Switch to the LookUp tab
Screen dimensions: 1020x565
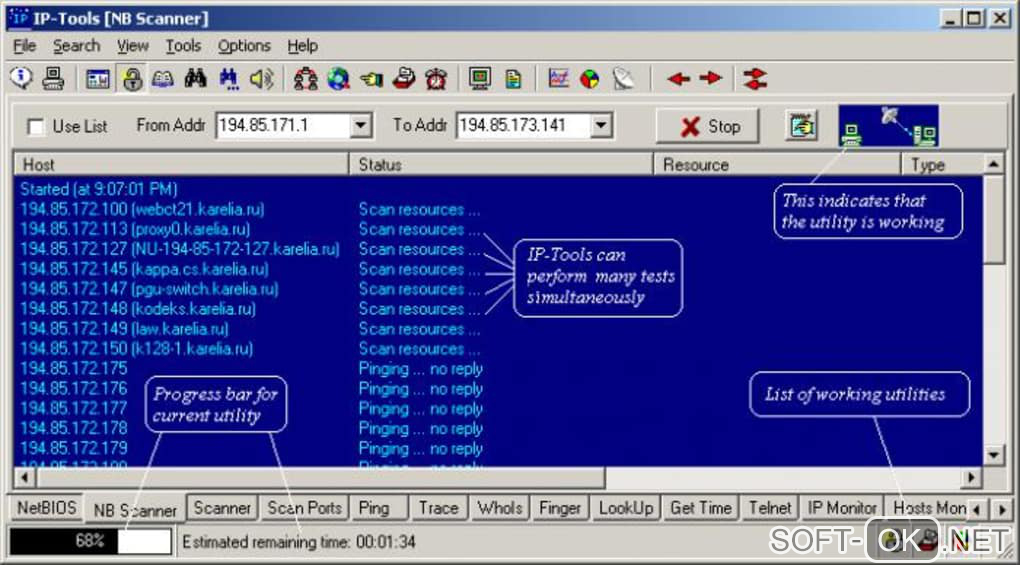[626, 508]
